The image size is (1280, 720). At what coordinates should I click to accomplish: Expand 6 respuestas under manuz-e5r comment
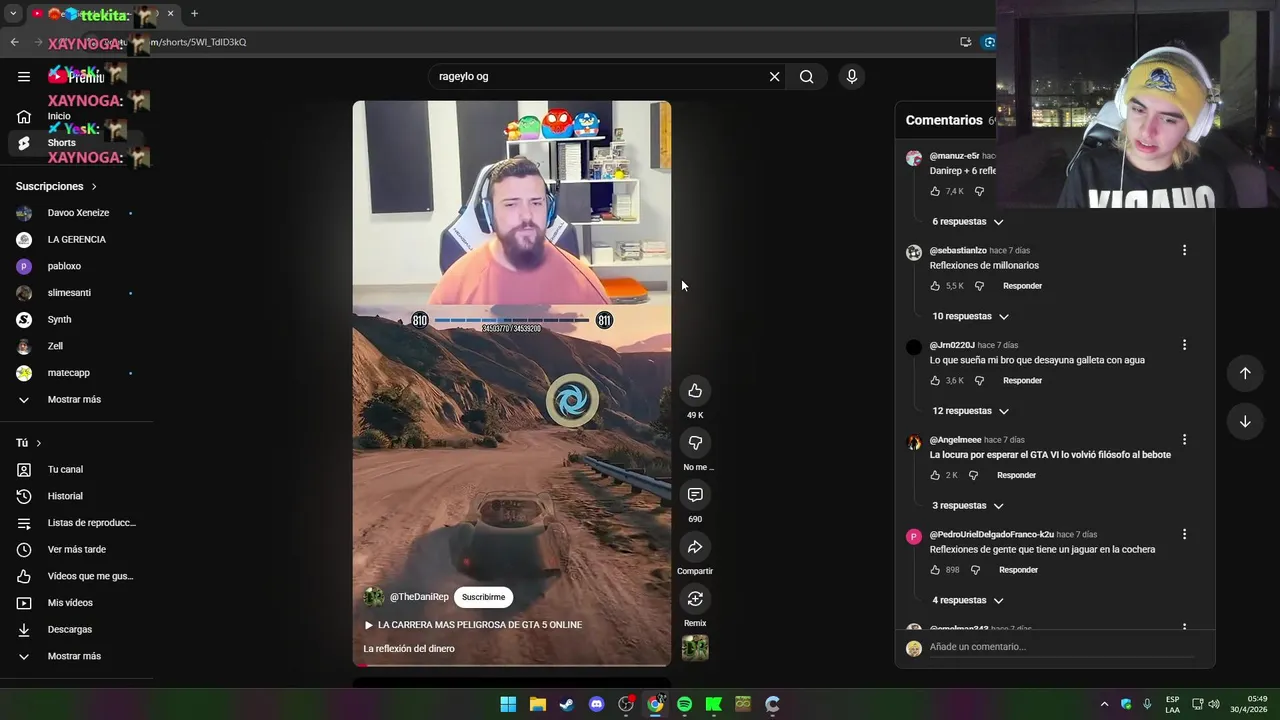968,222
